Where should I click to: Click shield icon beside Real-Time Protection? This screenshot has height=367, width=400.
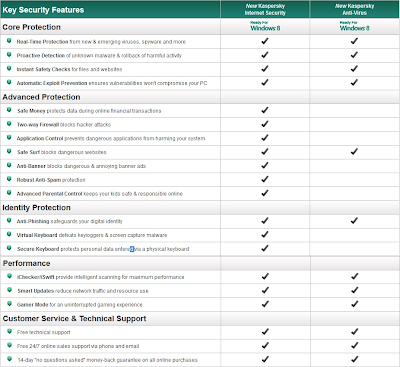9,41
